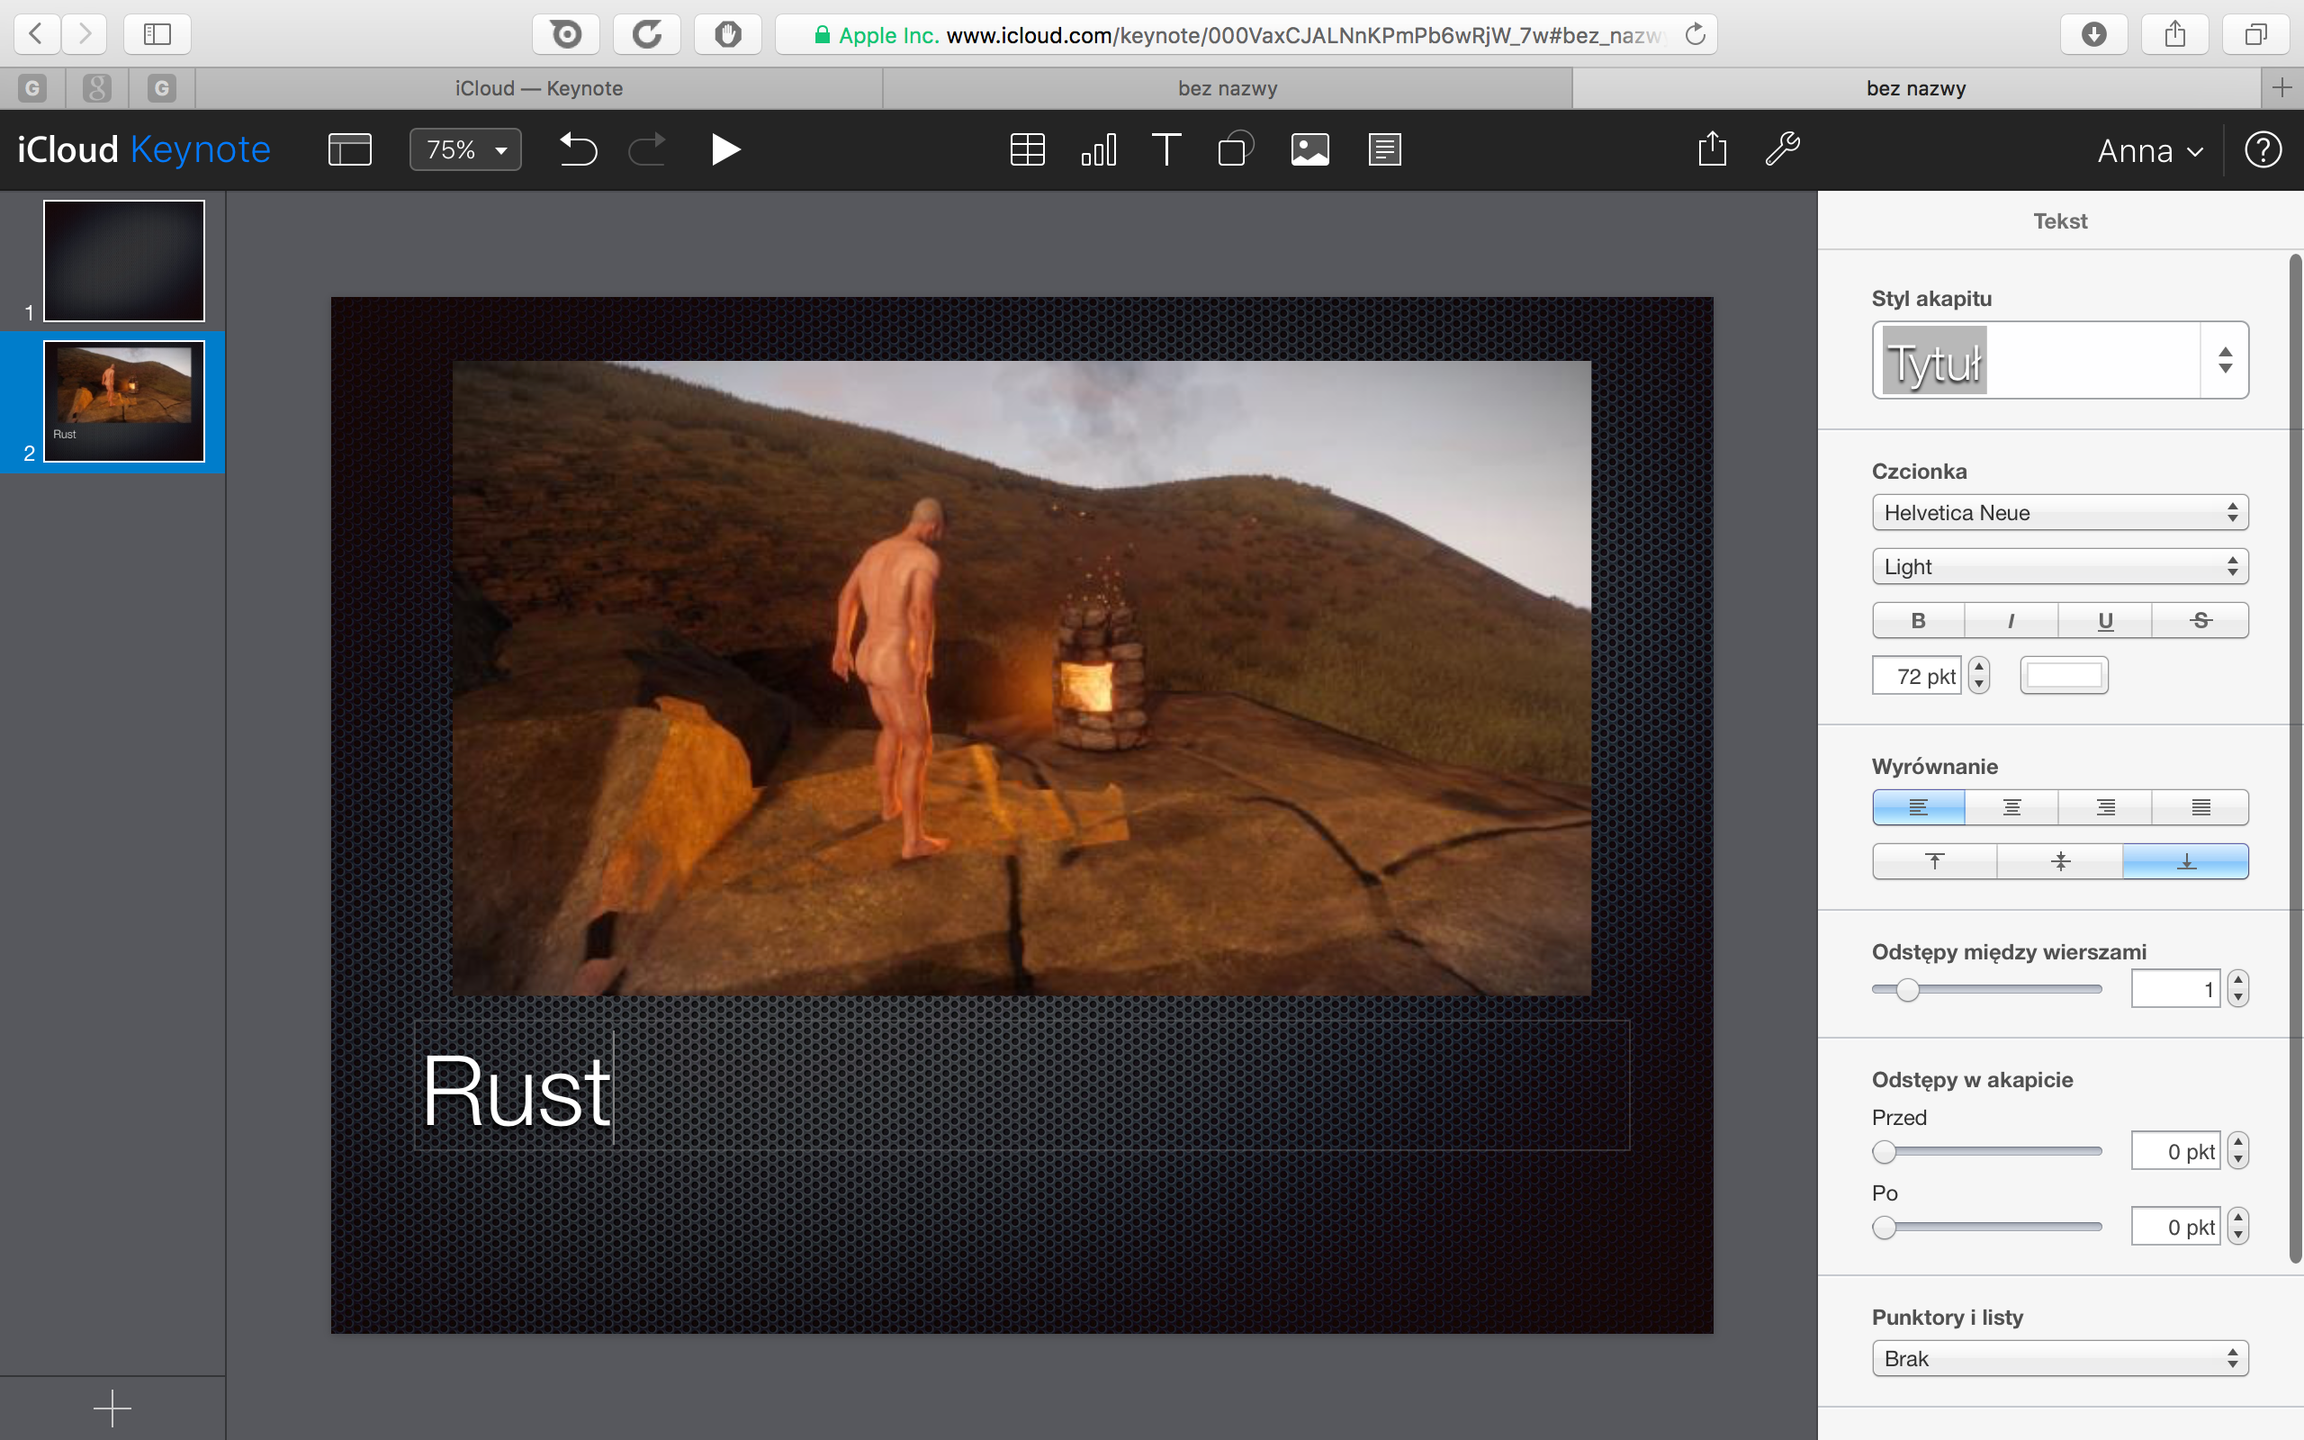Add a text box to the slide

(x=1166, y=150)
